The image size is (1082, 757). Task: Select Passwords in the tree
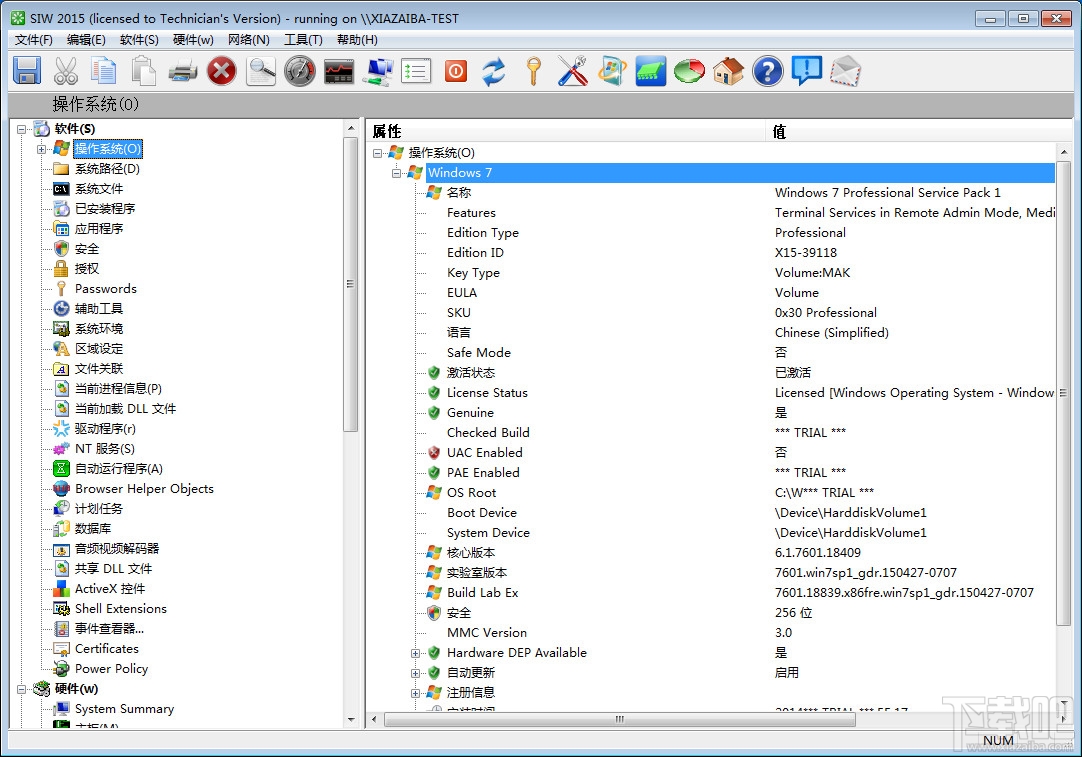[106, 289]
